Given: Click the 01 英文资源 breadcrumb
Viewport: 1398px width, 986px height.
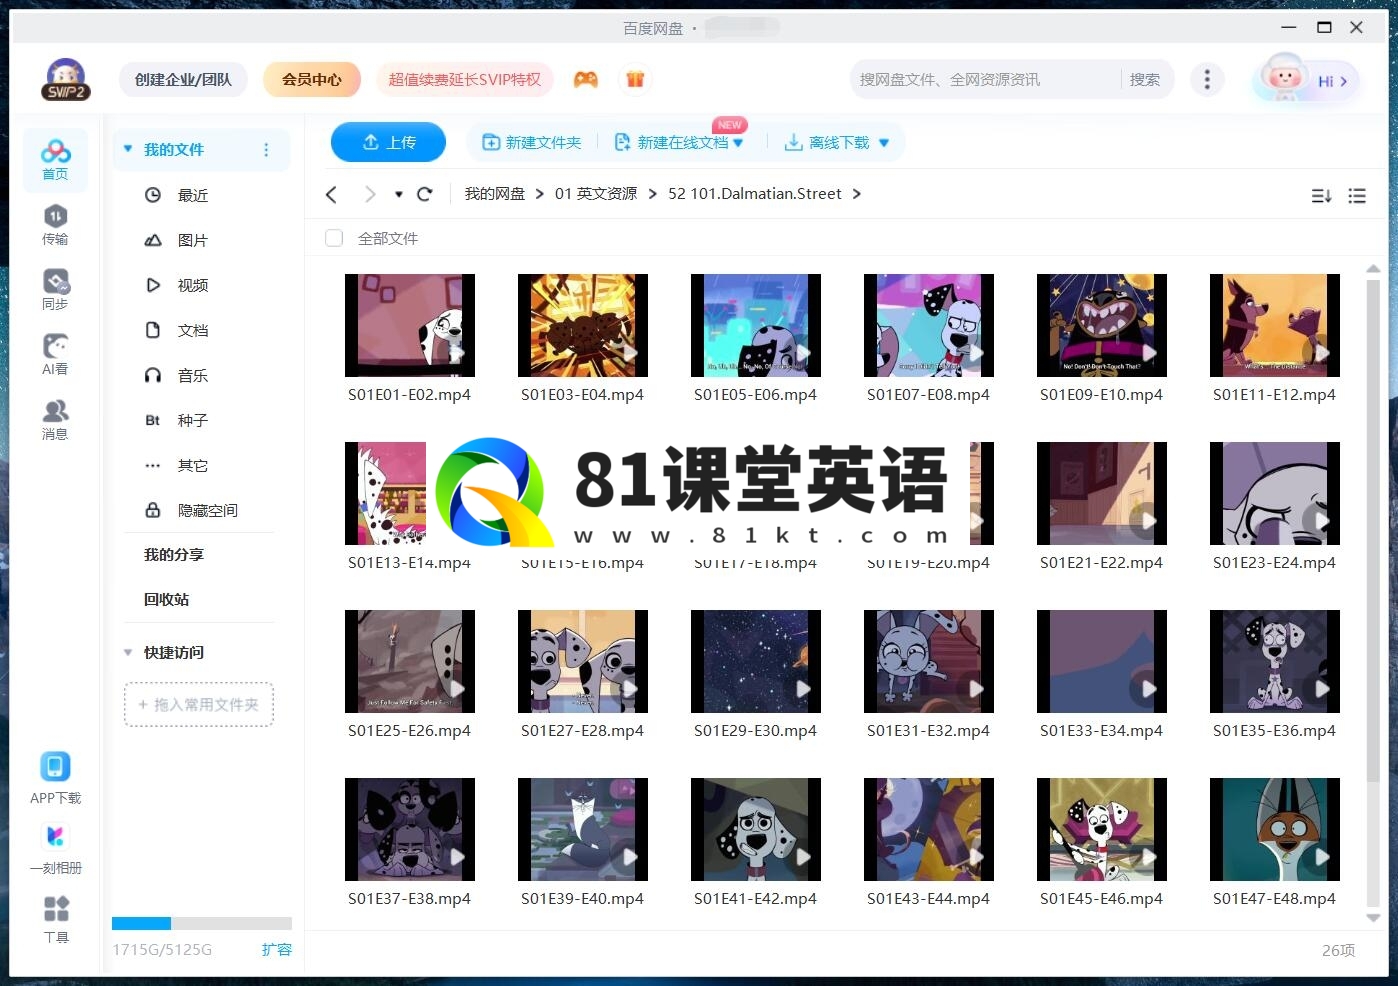Looking at the screenshot, I should tap(596, 194).
